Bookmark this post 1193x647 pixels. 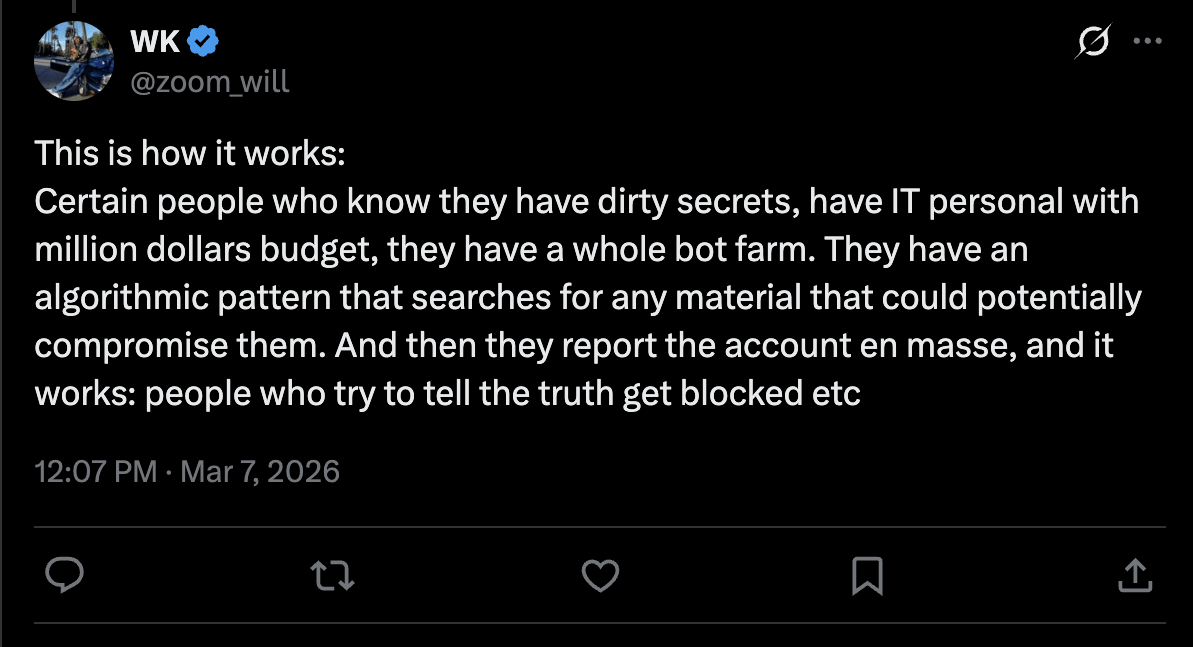click(866, 575)
